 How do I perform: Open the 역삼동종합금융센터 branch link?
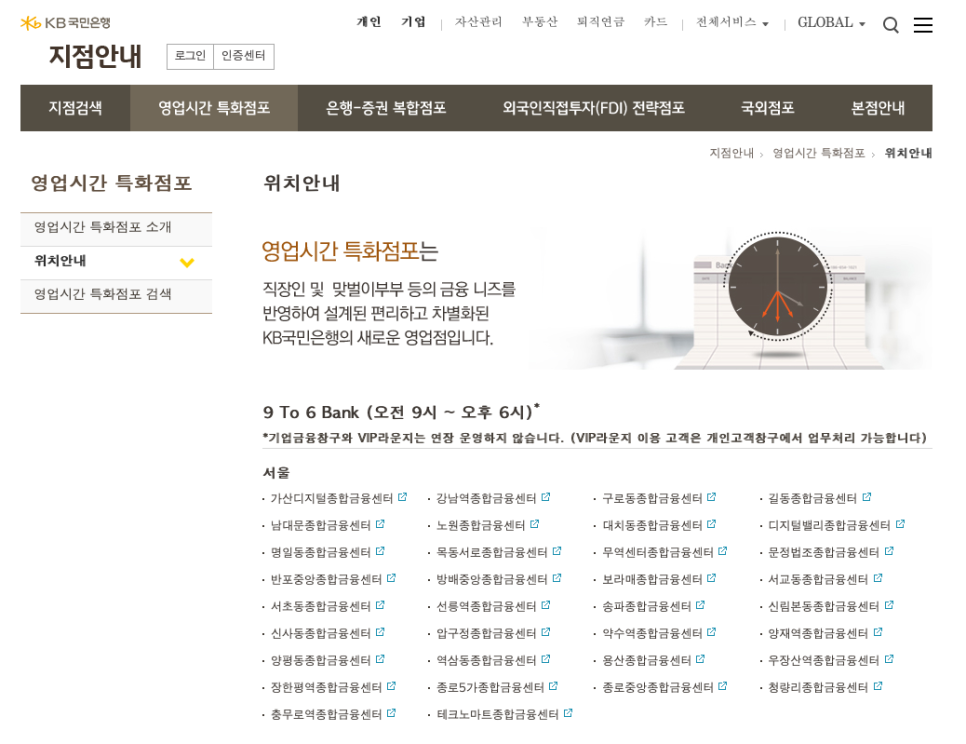[486, 660]
